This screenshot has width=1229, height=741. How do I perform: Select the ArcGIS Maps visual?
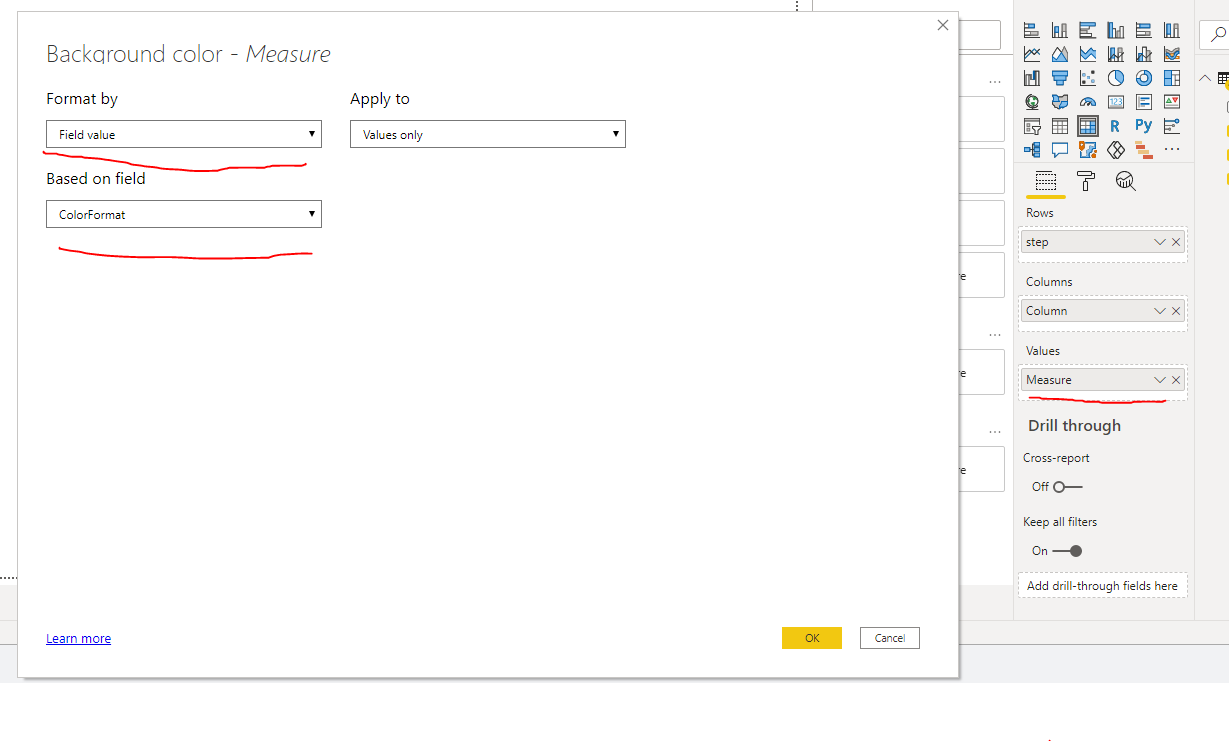[1088, 149]
